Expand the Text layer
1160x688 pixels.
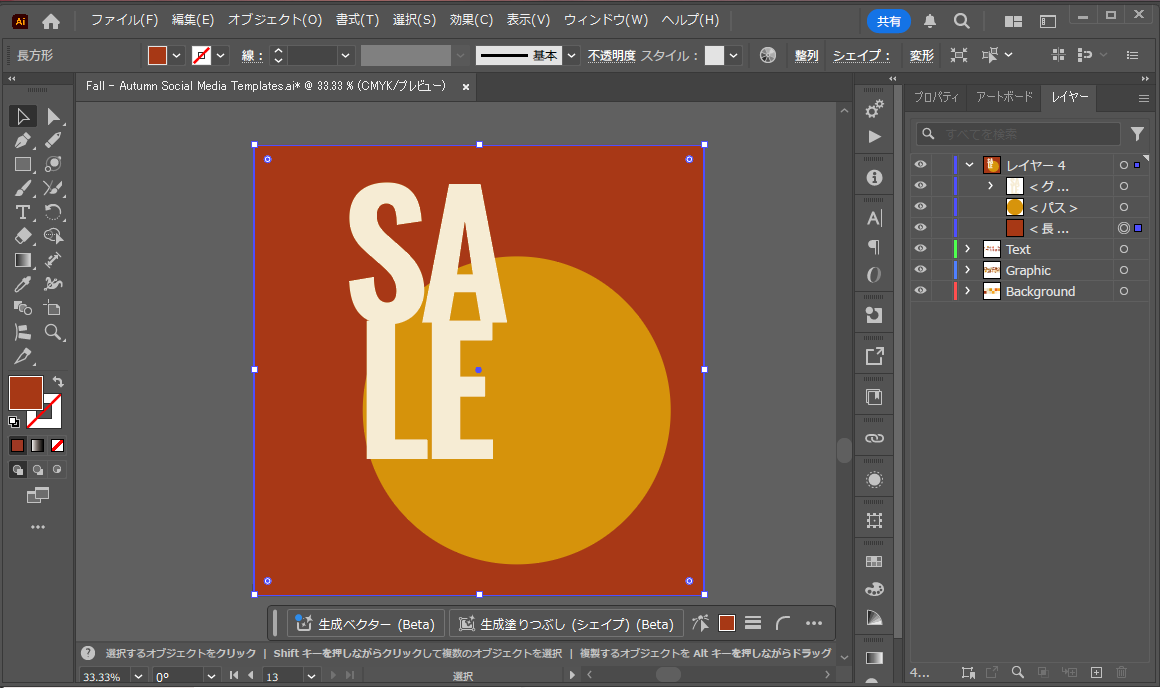pos(968,249)
